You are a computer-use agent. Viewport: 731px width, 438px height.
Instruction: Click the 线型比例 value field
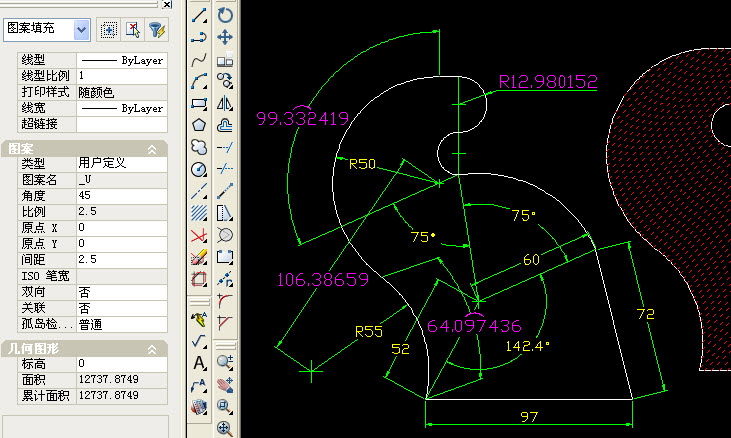point(122,76)
